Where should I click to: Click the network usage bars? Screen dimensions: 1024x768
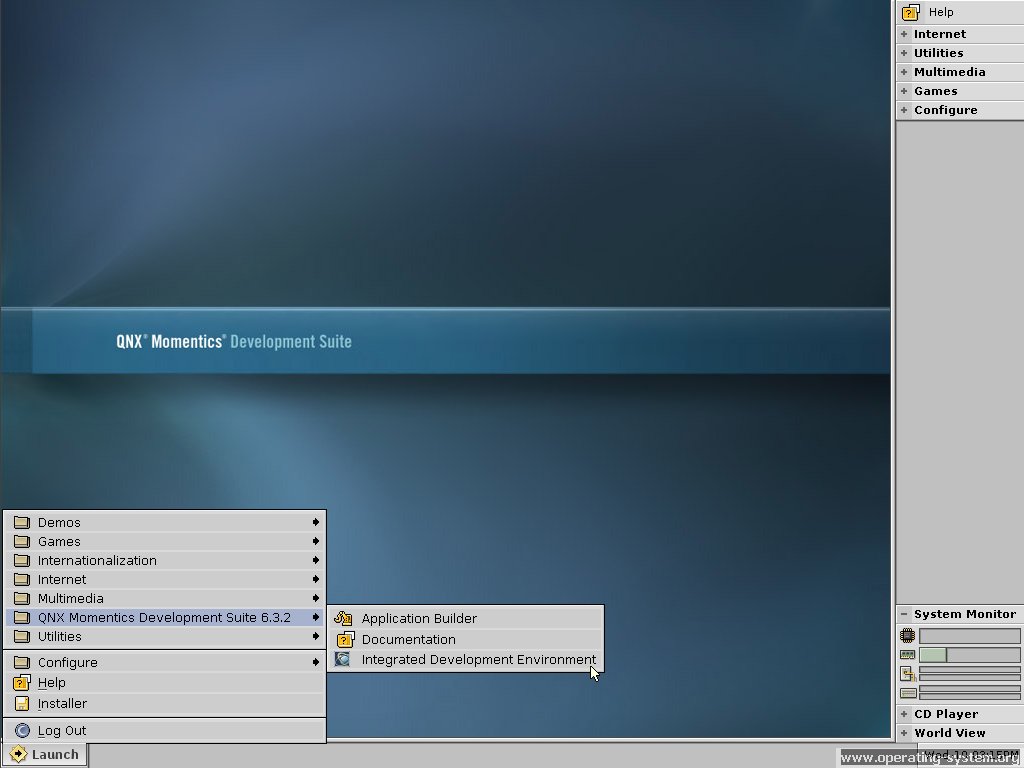coord(969,673)
